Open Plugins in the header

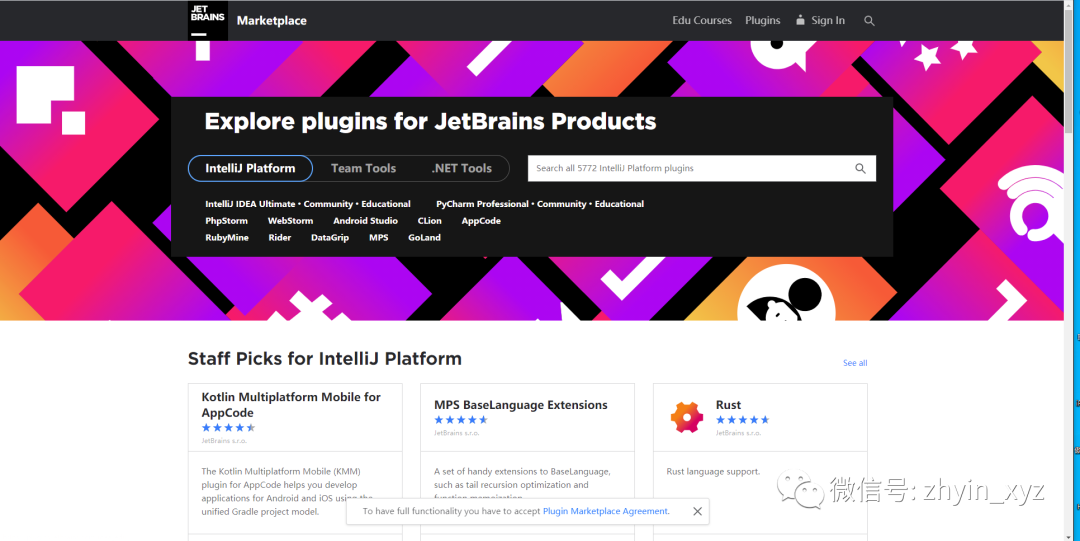(762, 21)
